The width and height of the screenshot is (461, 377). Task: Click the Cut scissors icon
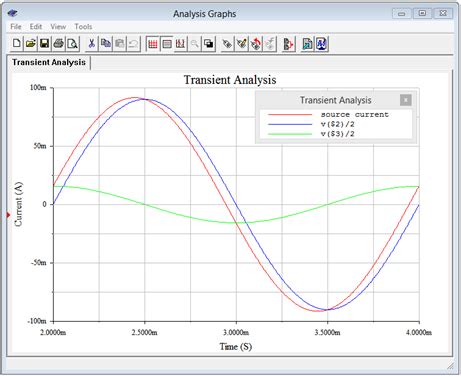[92, 44]
